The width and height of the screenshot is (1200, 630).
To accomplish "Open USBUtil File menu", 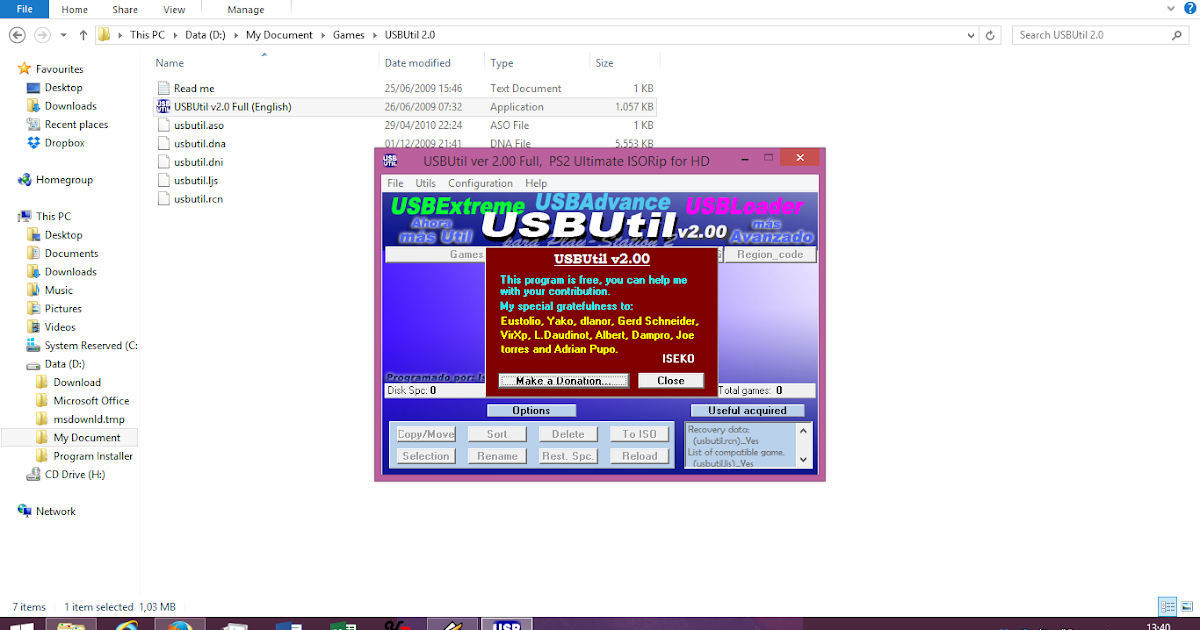I will point(395,183).
